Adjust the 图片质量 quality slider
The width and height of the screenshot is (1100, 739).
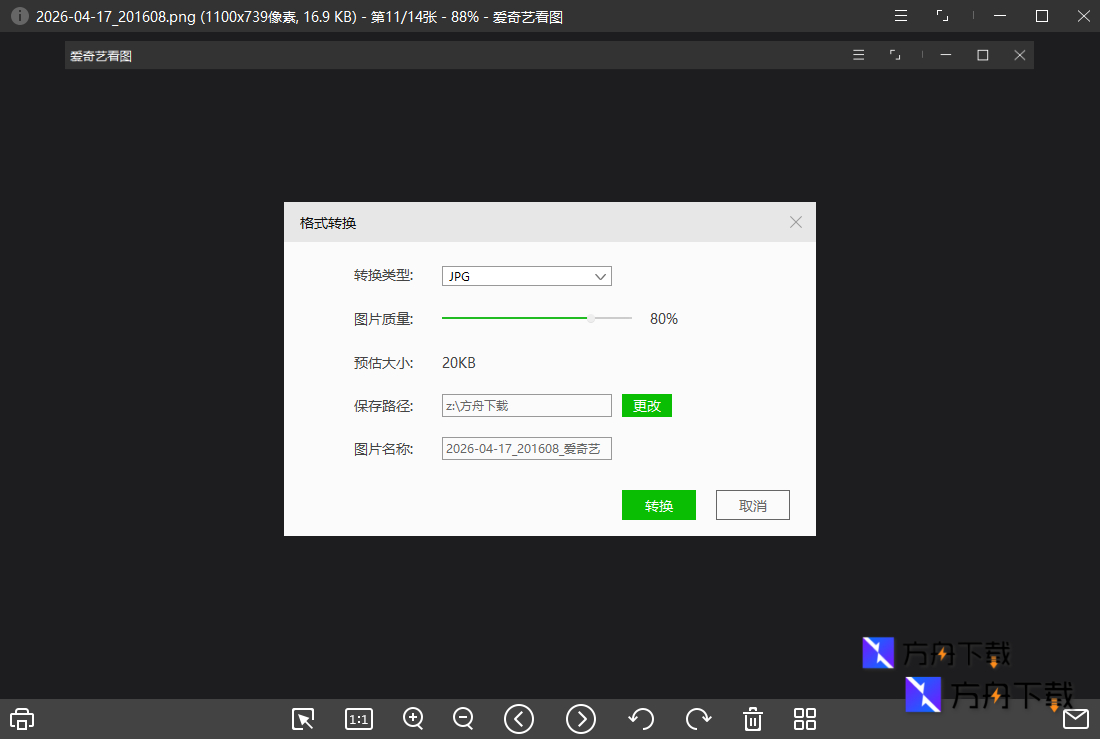point(590,317)
